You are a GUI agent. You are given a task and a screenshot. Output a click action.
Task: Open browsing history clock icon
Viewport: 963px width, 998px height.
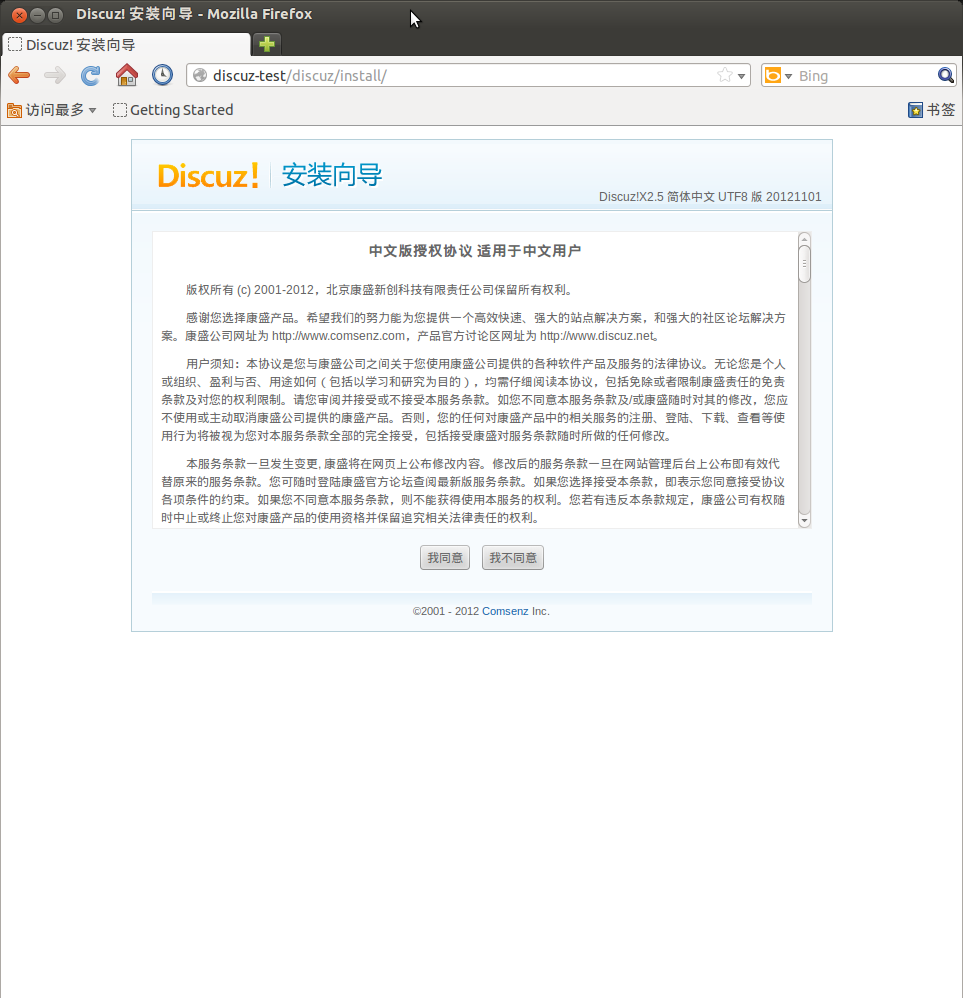(162, 75)
